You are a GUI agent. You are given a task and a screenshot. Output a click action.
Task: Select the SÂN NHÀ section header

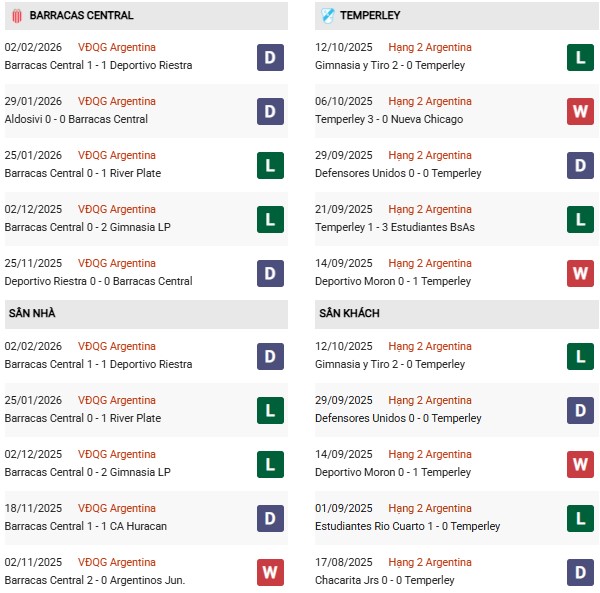coord(32,314)
